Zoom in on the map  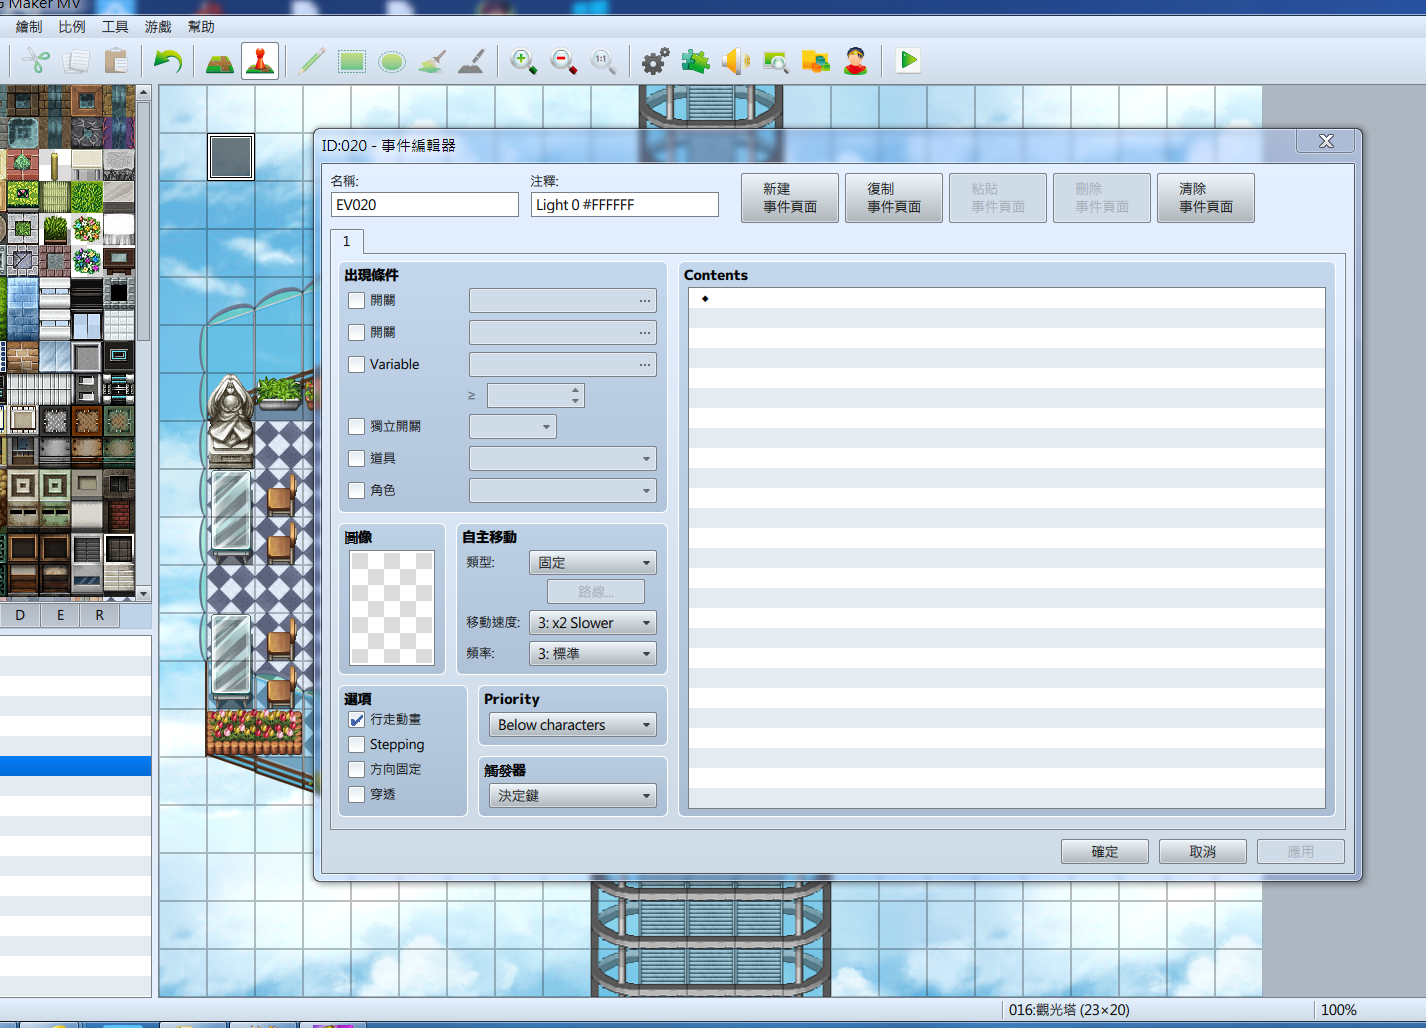[x=523, y=61]
